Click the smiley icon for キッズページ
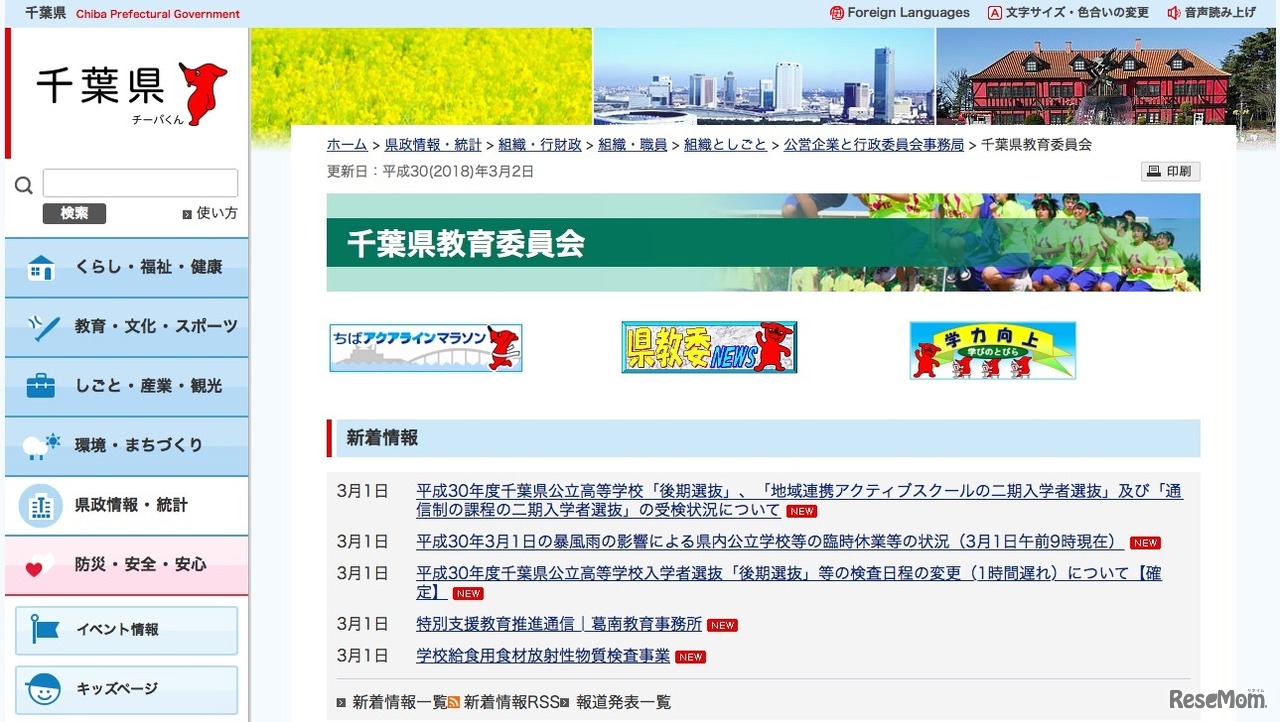 pos(43,689)
